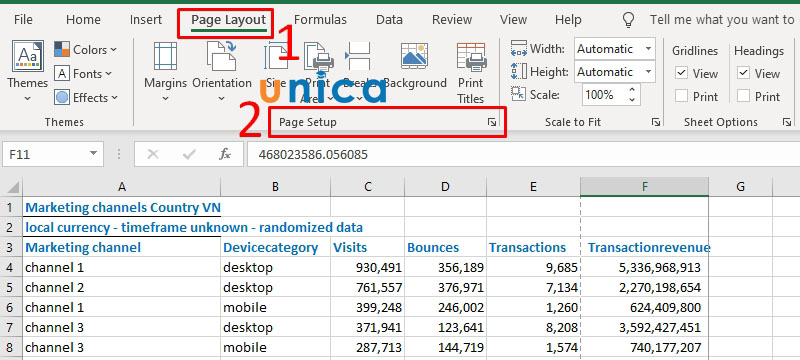
Task: Open the Margins options
Action: (x=165, y=71)
